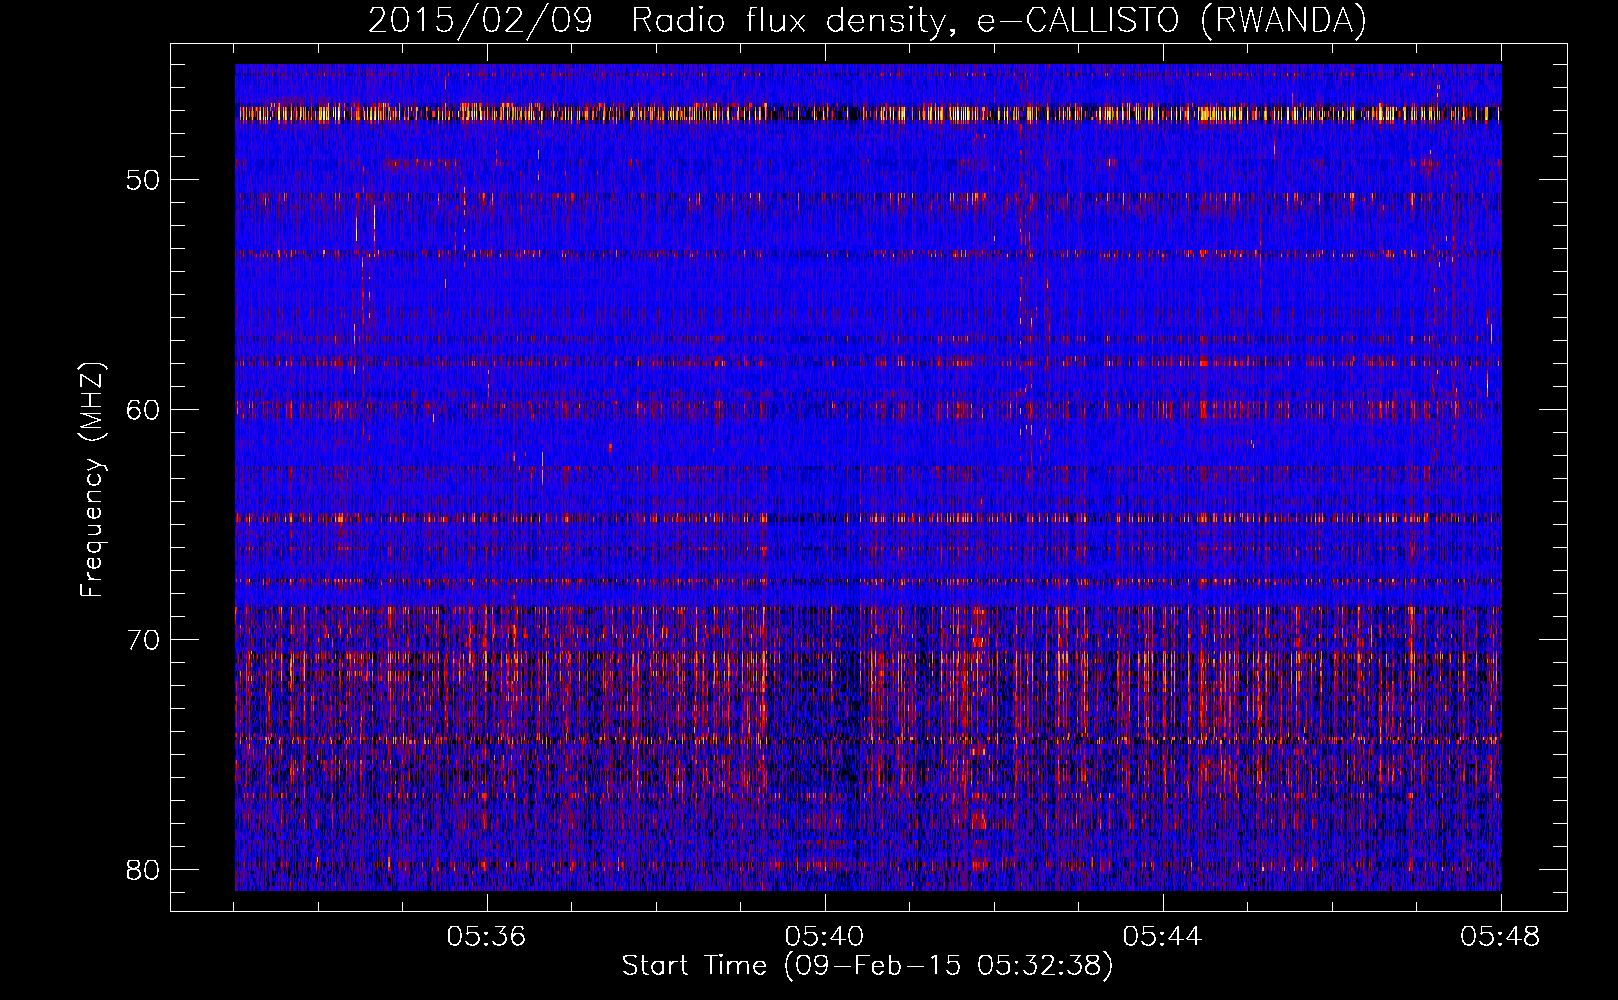Select the "Start Time (09-Feb-15 05:32:38)" axis label
This screenshot has height=1000, width=1618.
pos(867,966)
